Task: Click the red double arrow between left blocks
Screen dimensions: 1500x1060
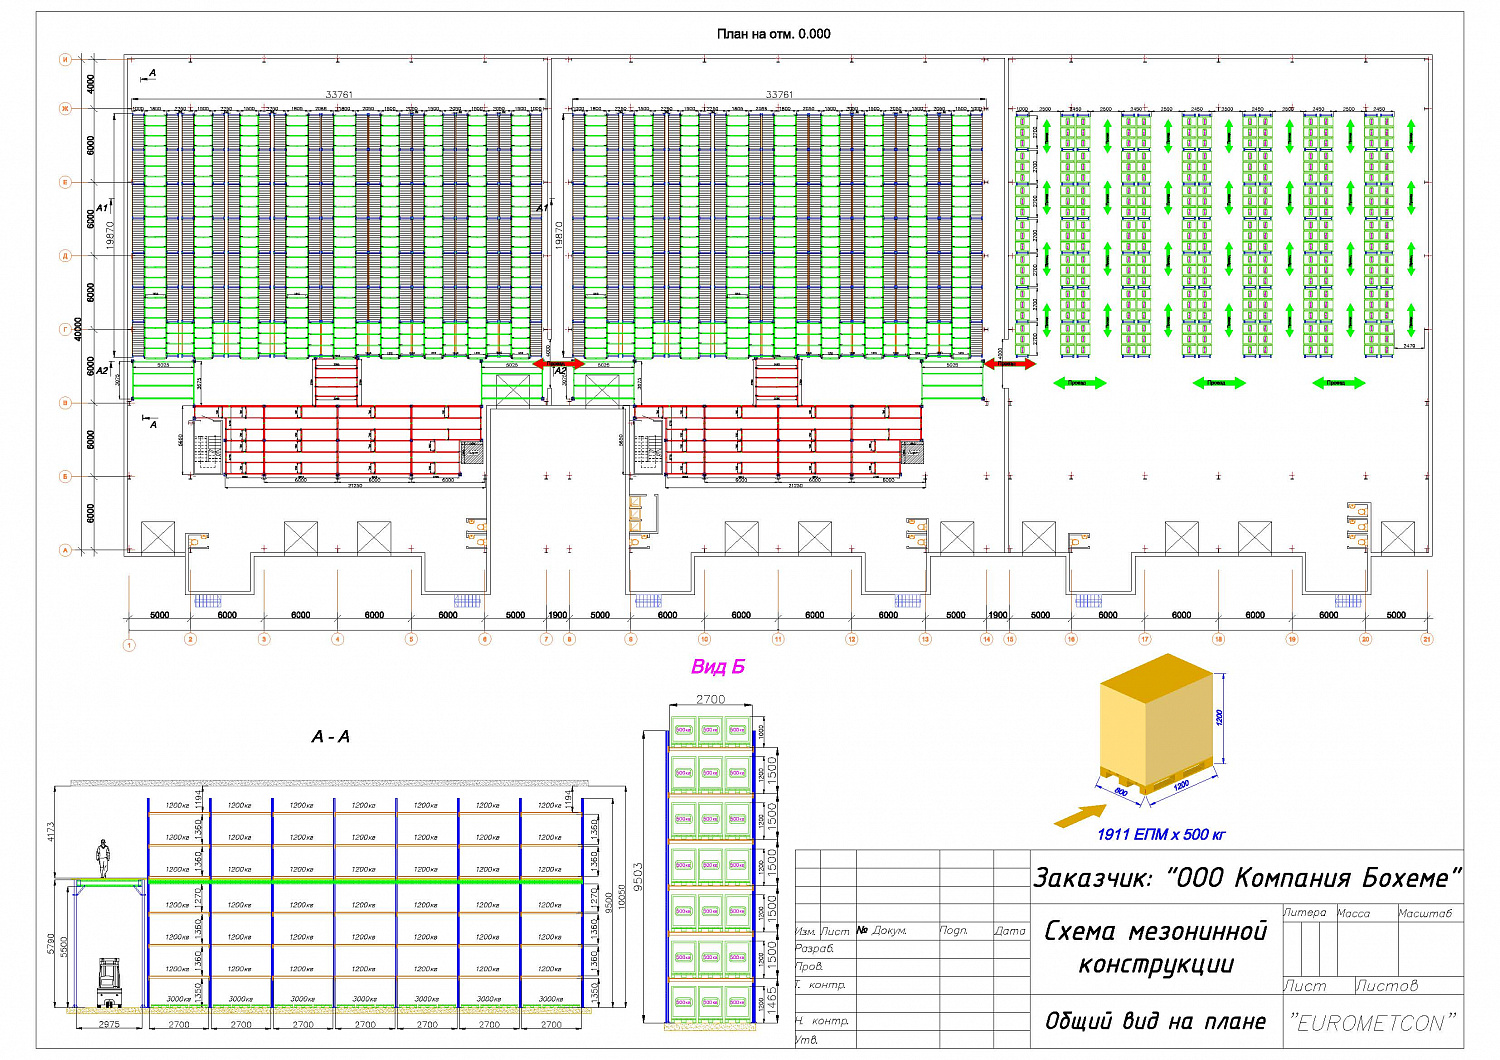Action: click(x=558, y=364)
